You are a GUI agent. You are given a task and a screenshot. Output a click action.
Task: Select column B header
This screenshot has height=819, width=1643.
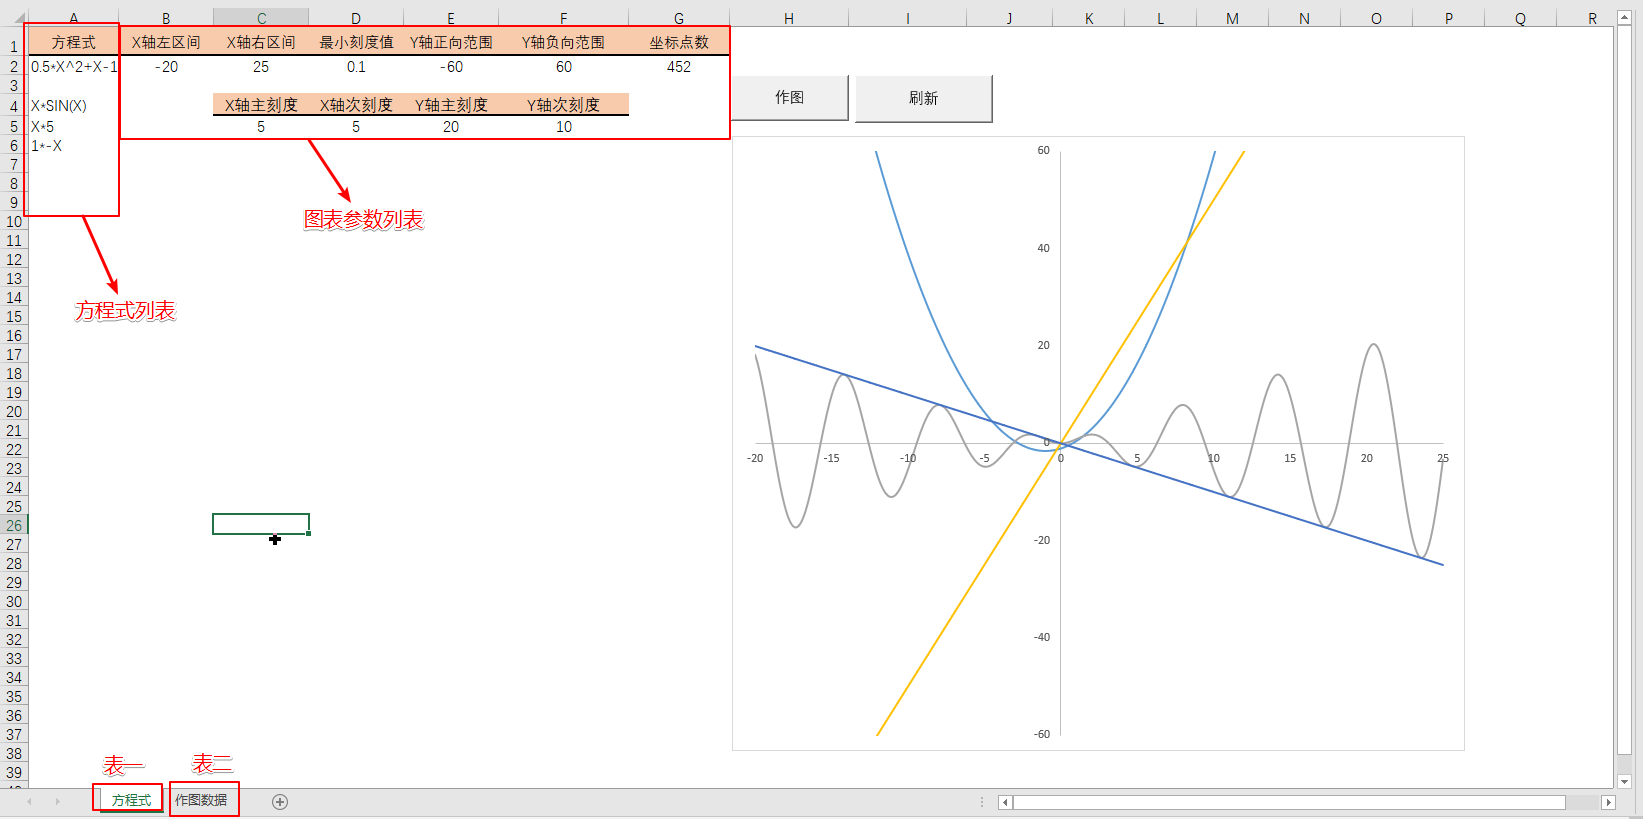pos(166,18)
